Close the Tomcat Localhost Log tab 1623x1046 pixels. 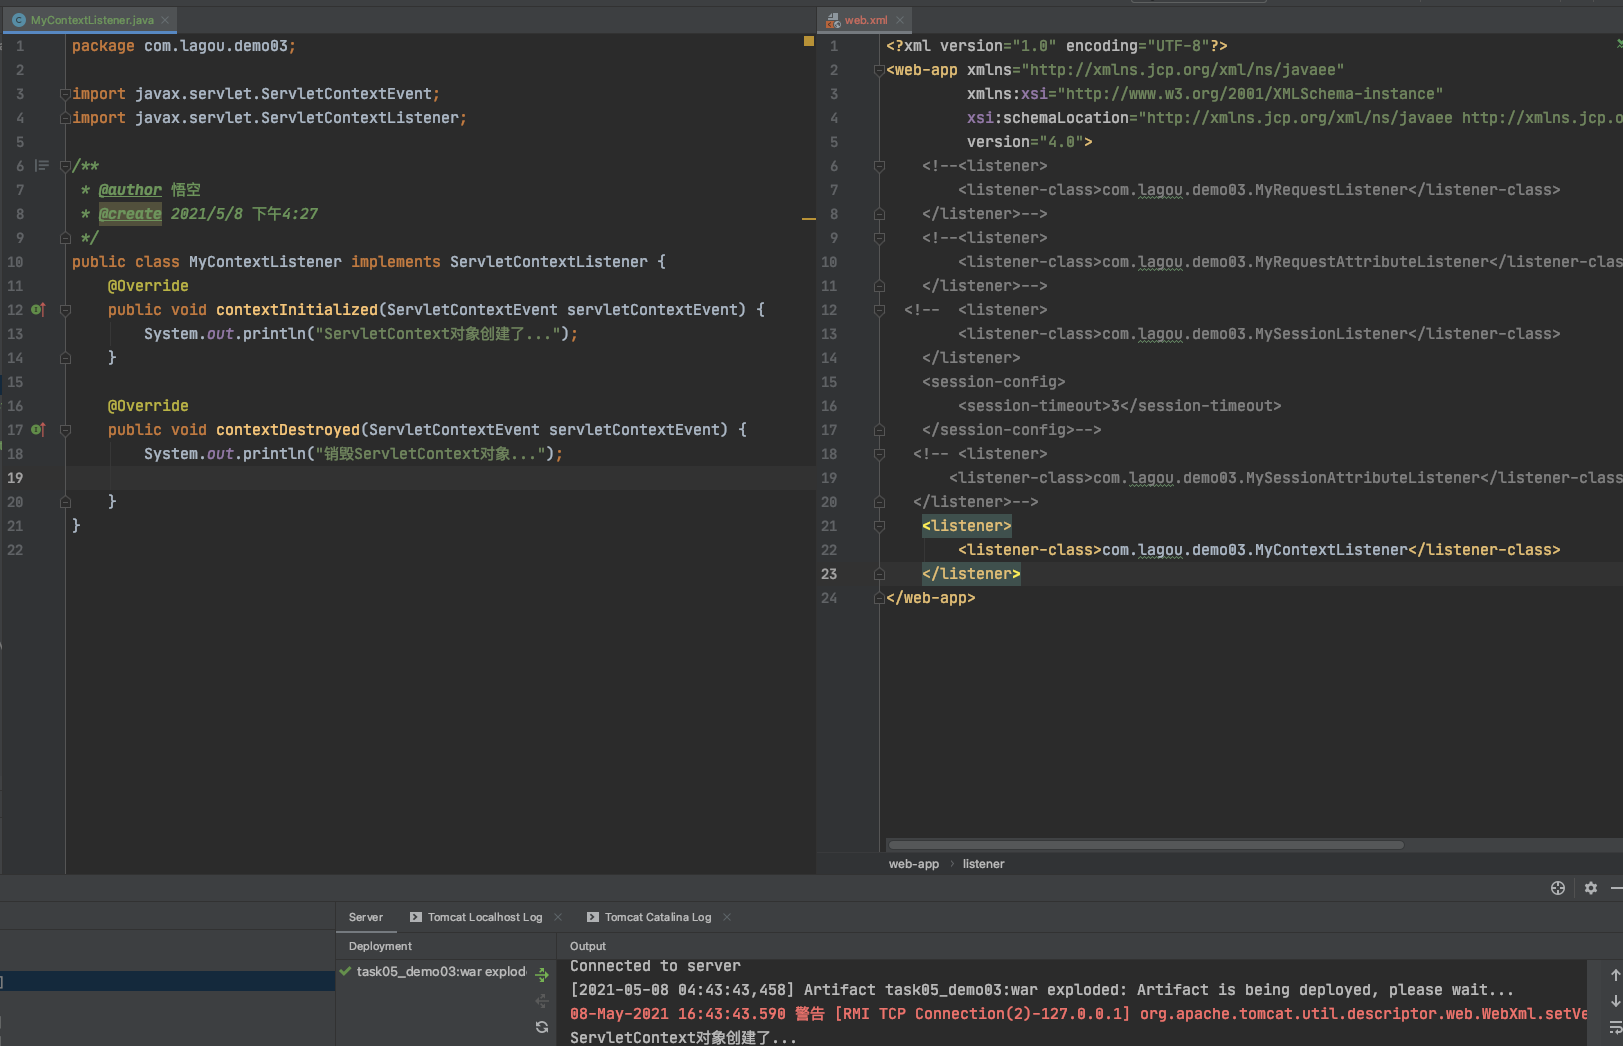click(x=558, y=917)
